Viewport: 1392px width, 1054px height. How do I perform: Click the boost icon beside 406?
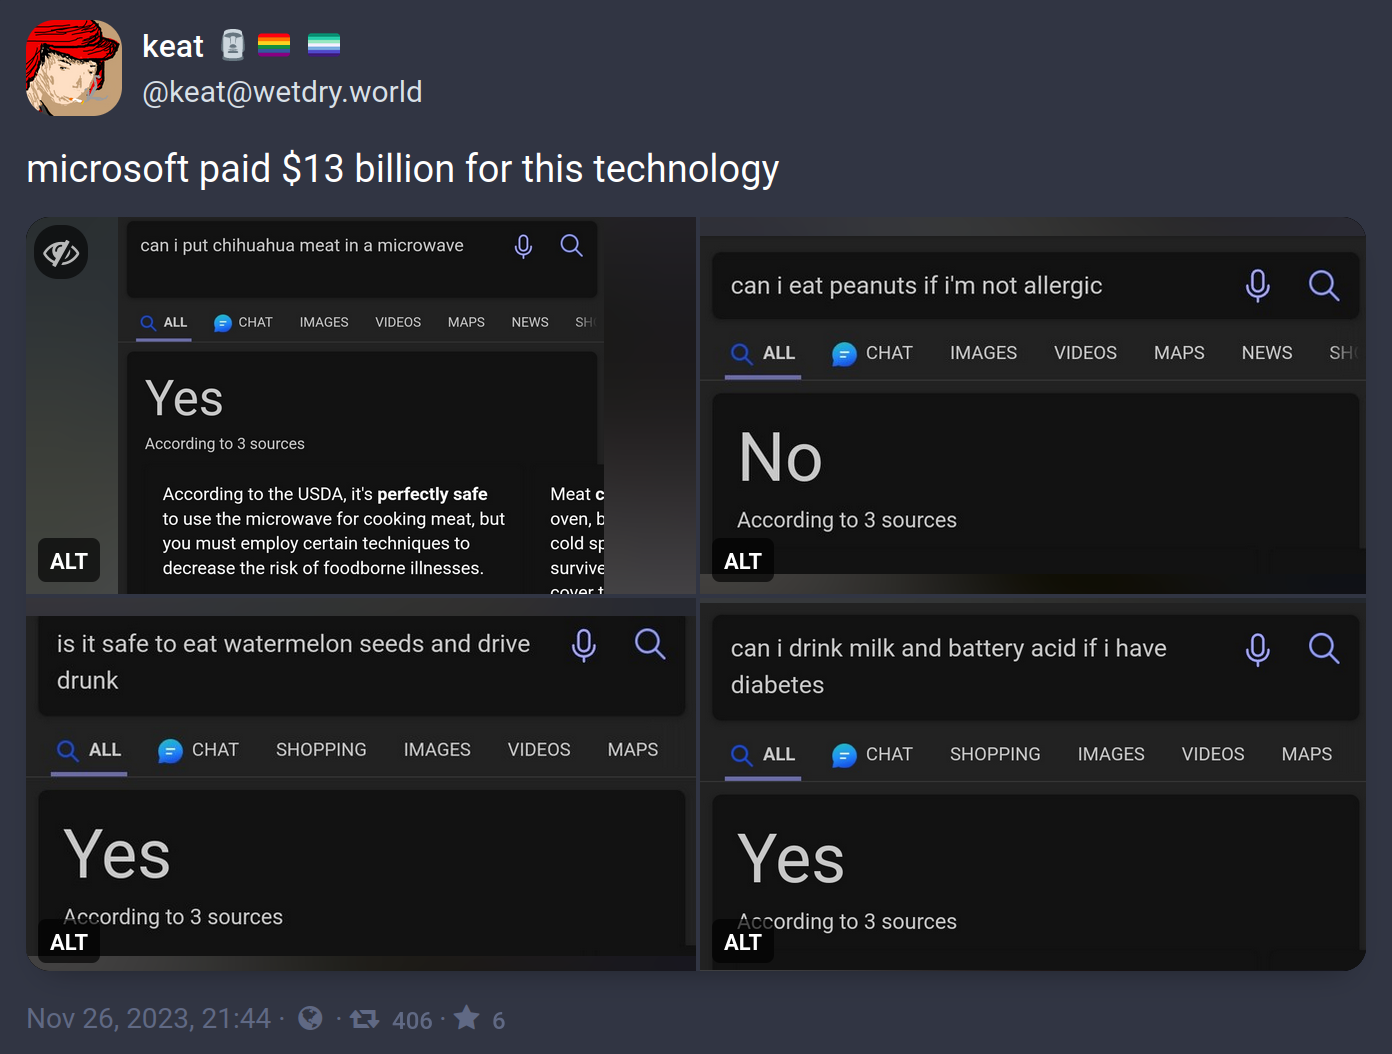pos(364,1019)
